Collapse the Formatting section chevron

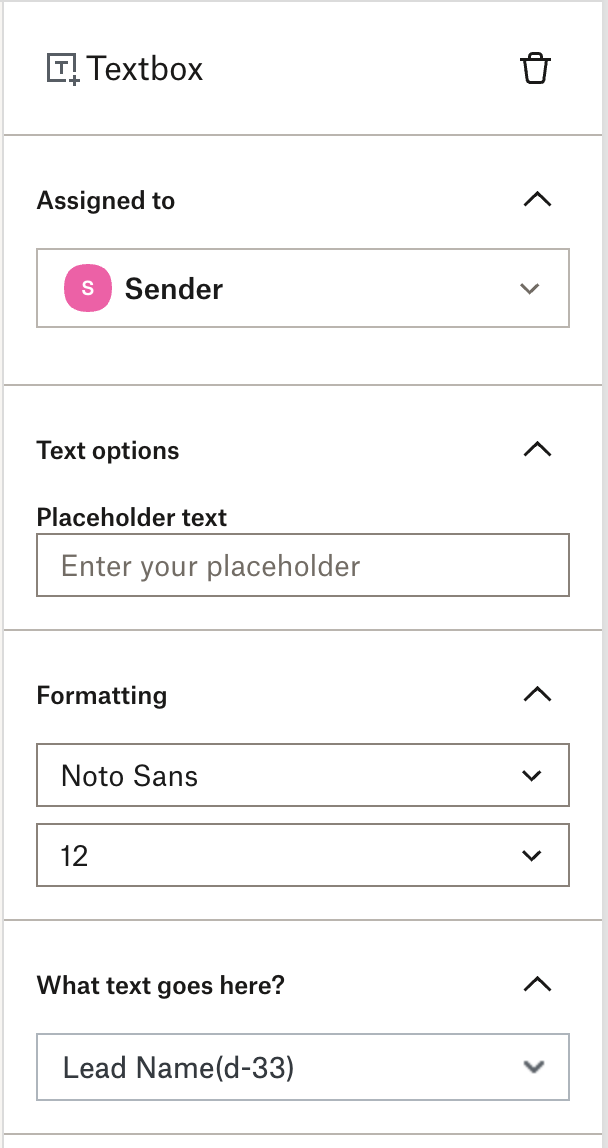pos(538,694)
